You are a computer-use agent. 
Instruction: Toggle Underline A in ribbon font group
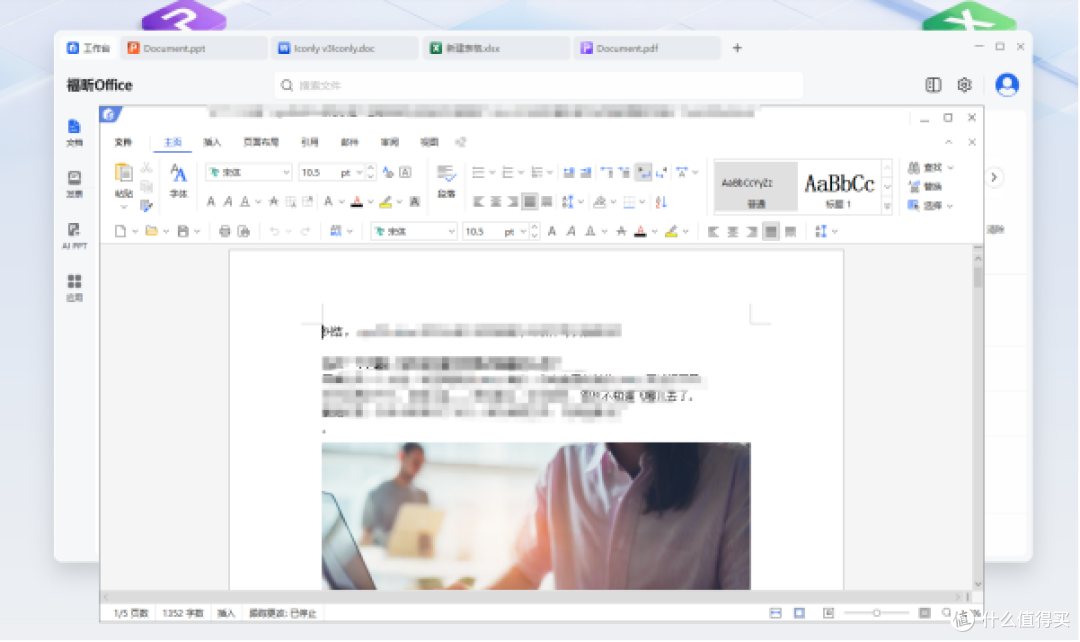point(245,201)
